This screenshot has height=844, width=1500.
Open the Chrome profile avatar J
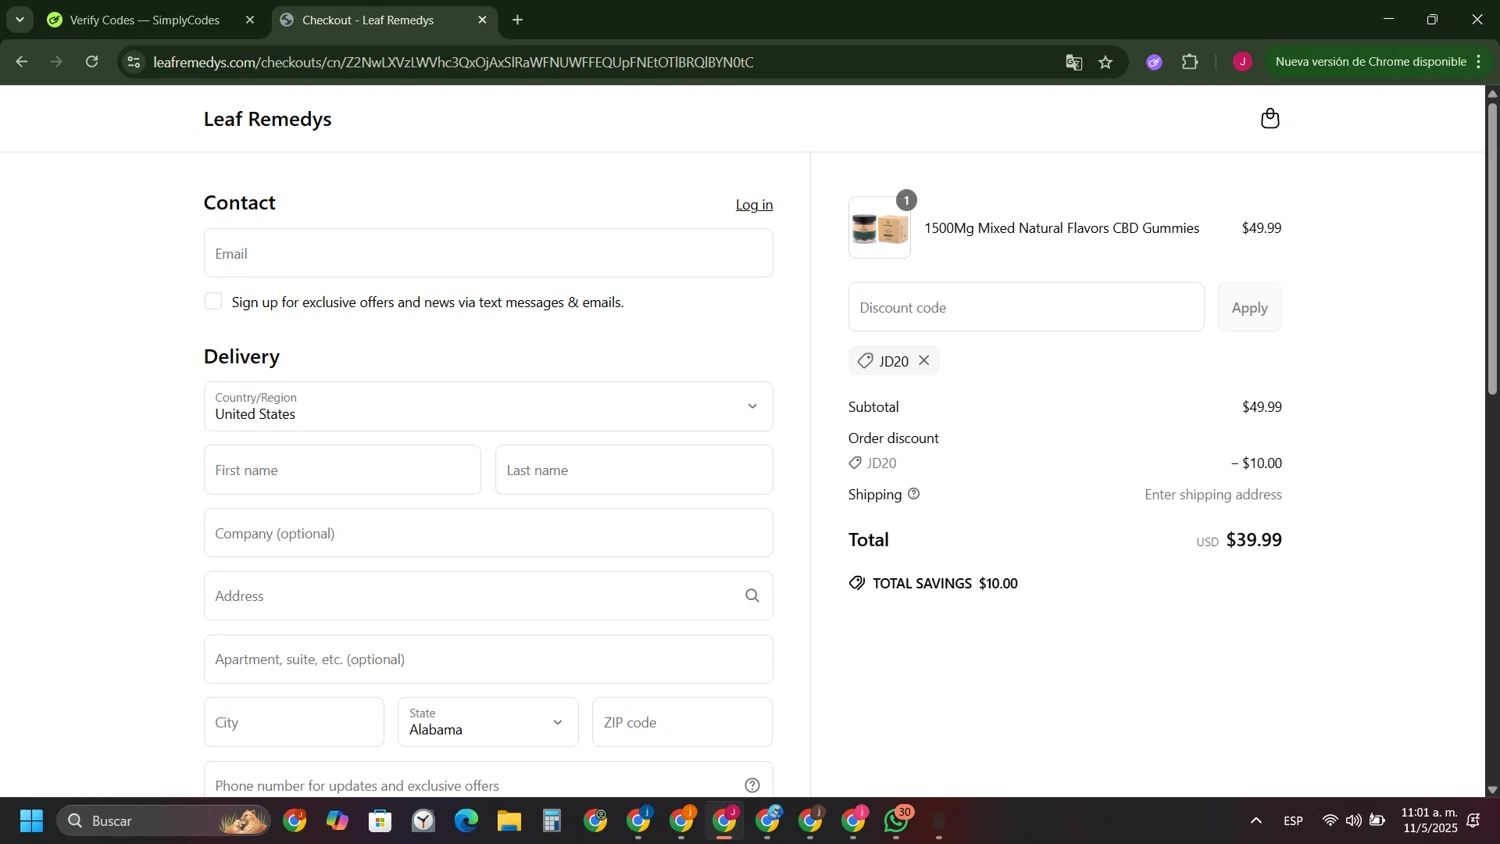point(1242,62)
